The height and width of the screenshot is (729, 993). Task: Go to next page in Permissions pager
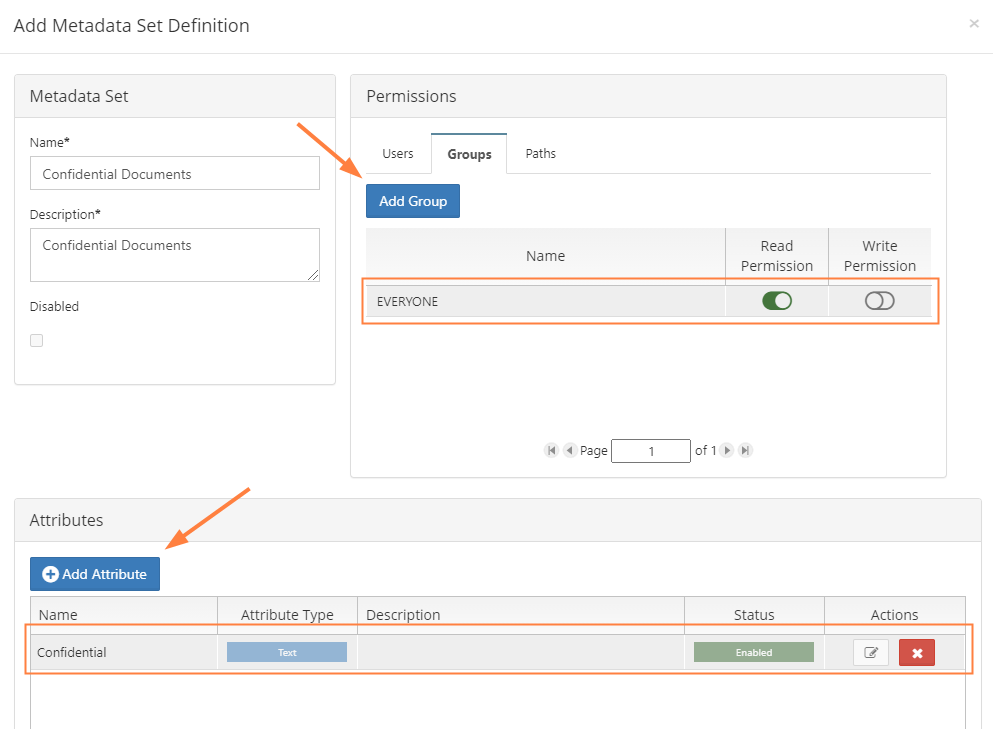[727, 451]
